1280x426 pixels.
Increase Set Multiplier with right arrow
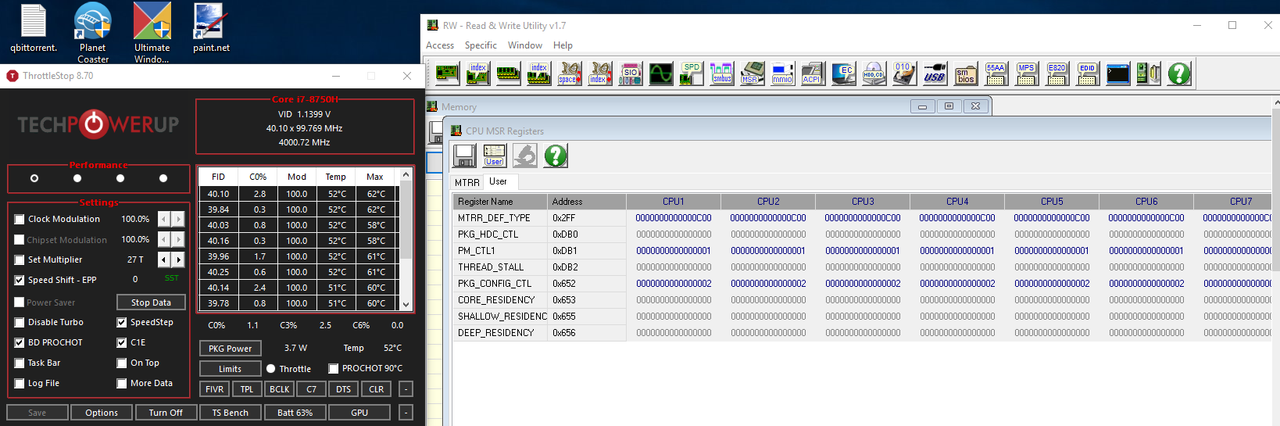[x=179, y=260]
